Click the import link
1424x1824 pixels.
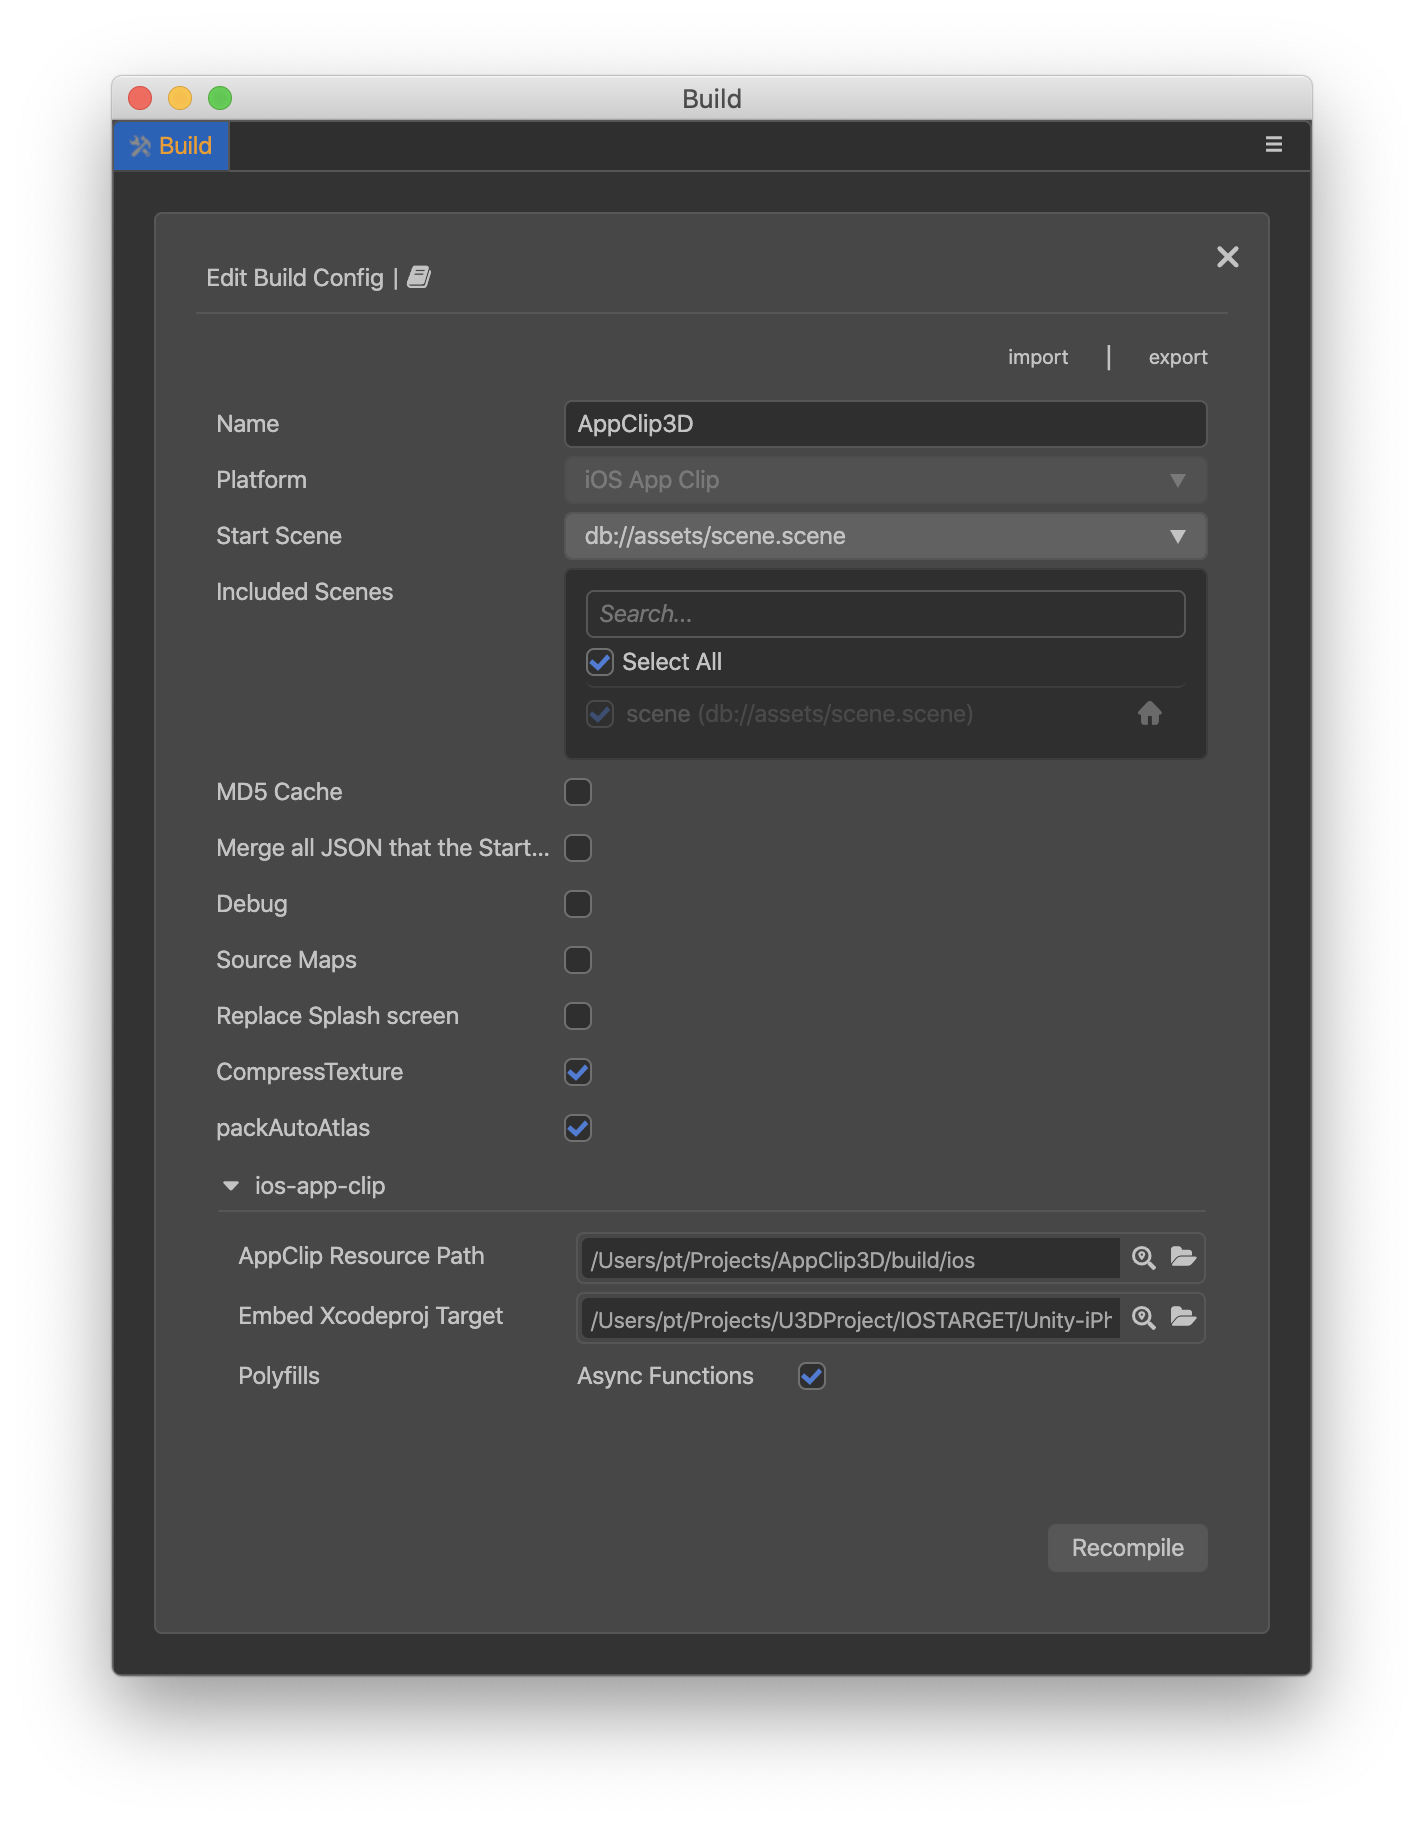tap(1037, 357)
